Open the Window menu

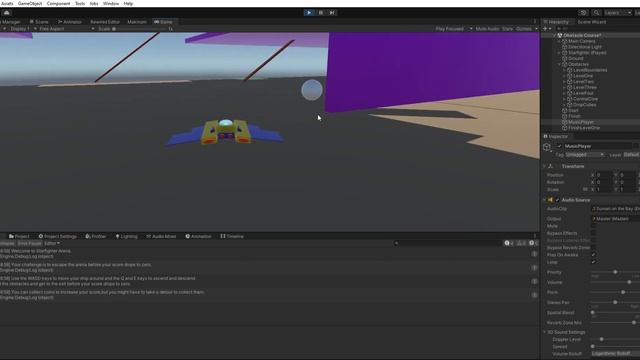click(x=111, y=3)
